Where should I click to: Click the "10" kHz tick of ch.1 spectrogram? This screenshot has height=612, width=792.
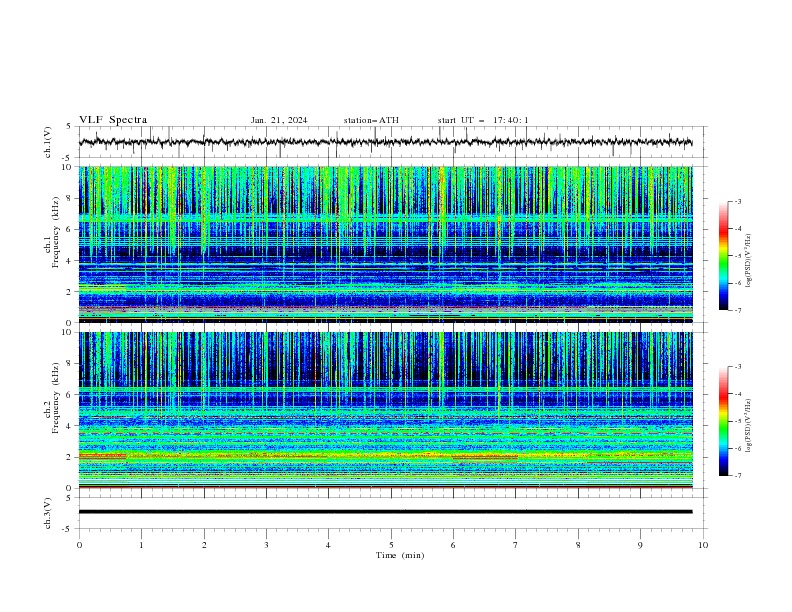[x=67, y=167]
